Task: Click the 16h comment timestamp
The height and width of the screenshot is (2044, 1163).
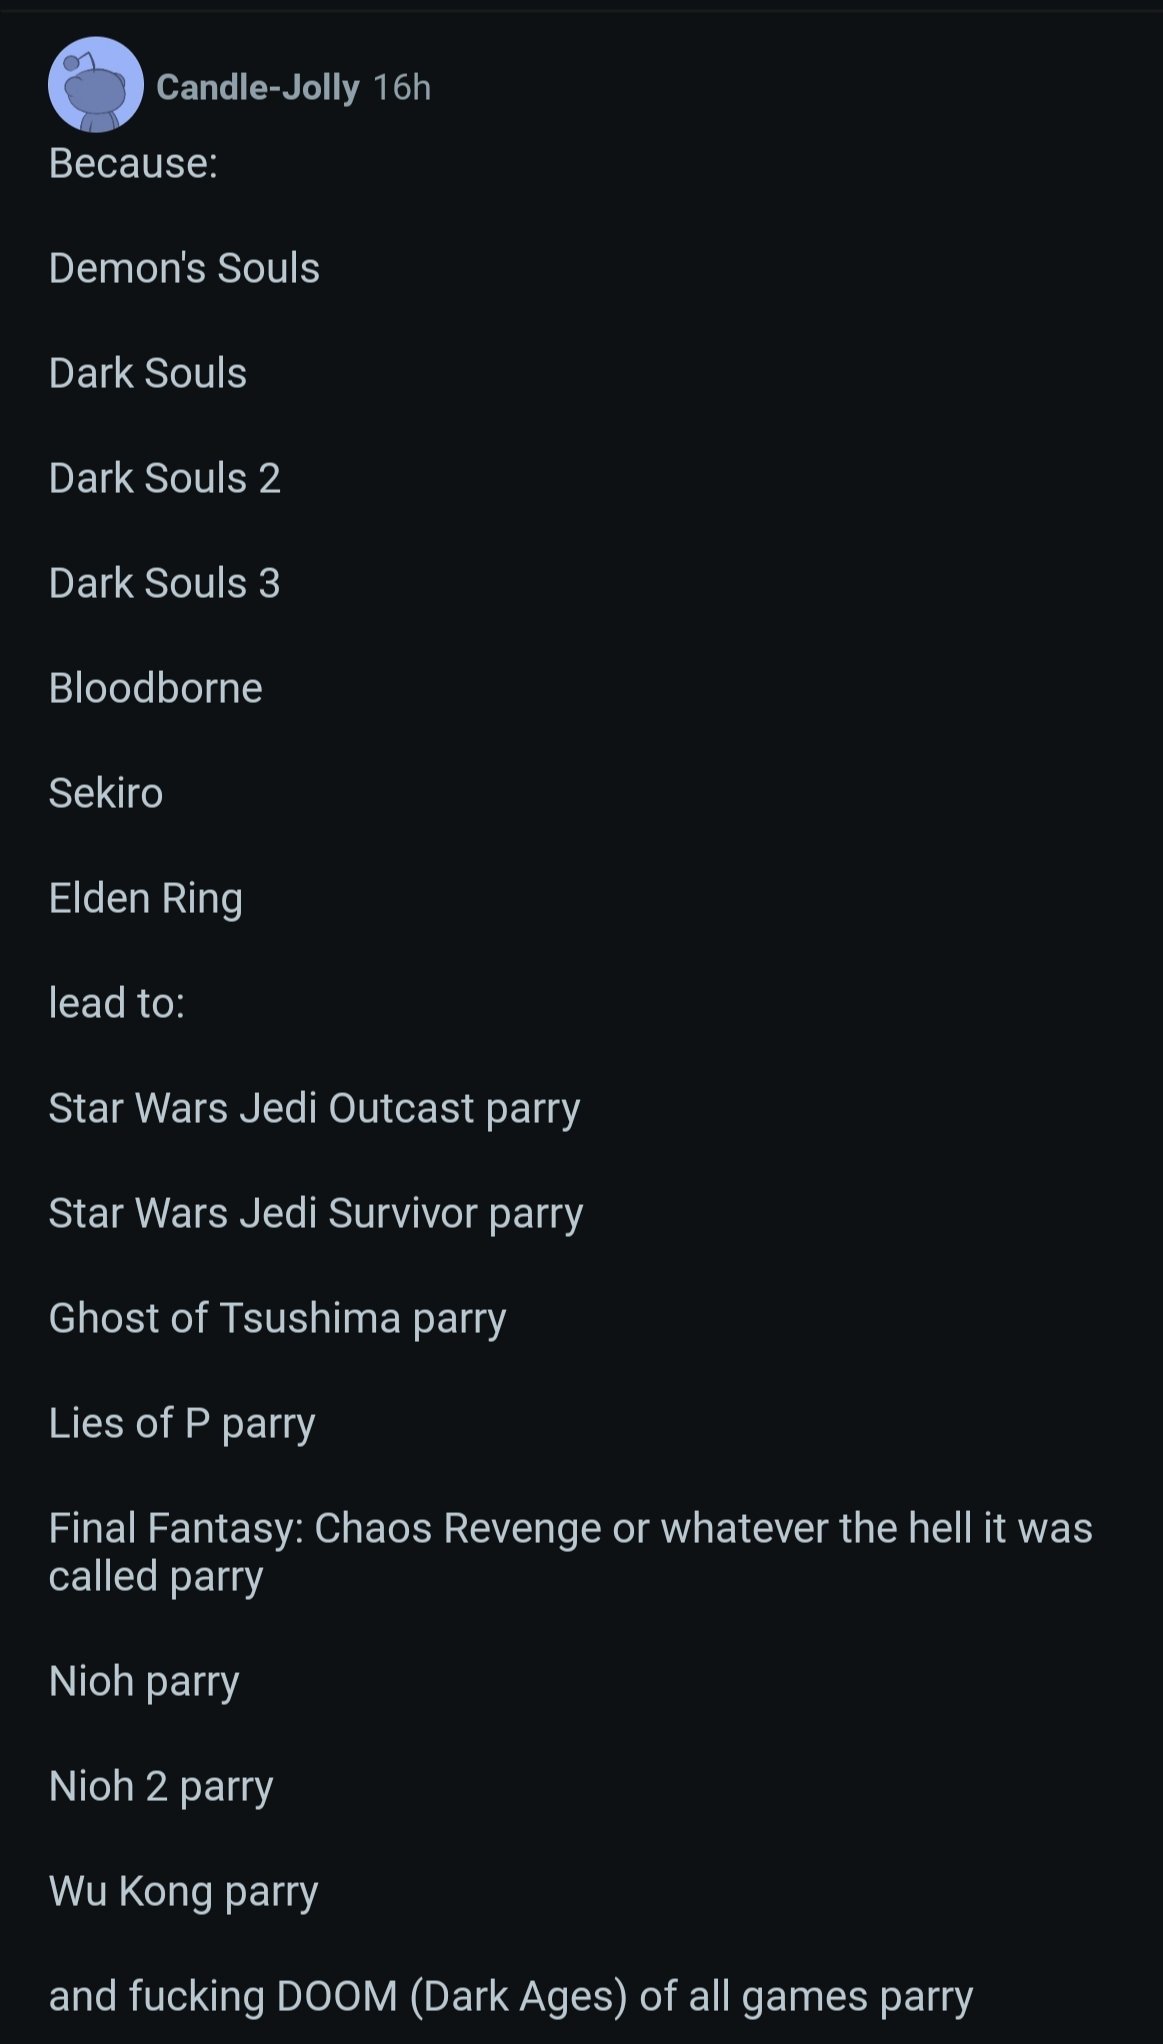Action: pyautogui.click(x=401, y=88)
